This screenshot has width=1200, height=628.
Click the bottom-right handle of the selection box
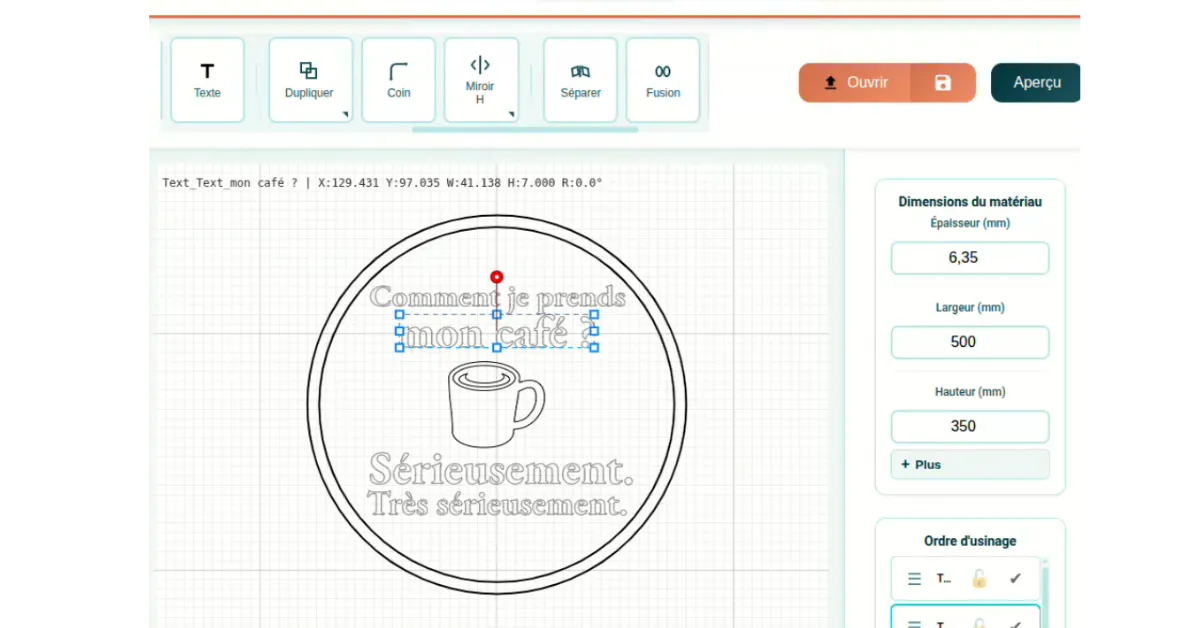point(594,347)
